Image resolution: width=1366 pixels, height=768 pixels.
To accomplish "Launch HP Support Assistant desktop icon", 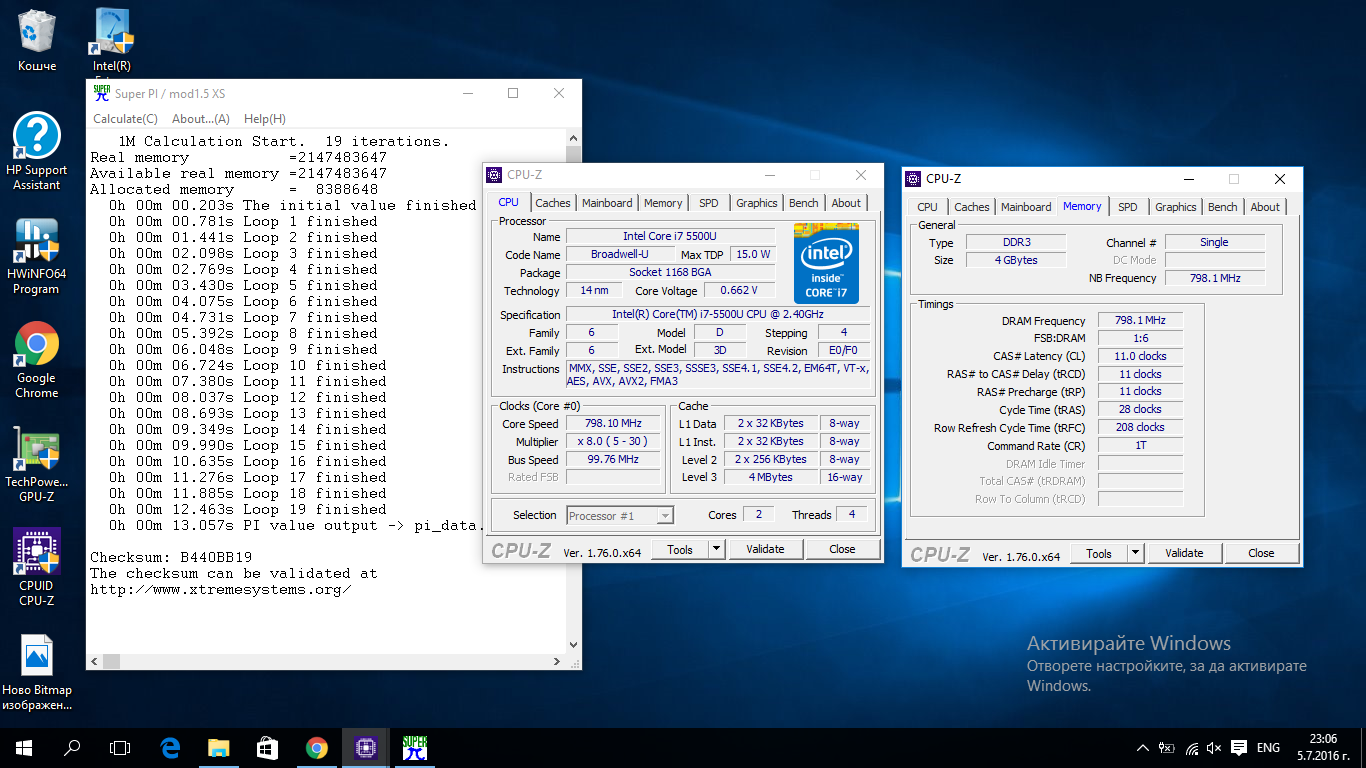I will click(37, 152).
